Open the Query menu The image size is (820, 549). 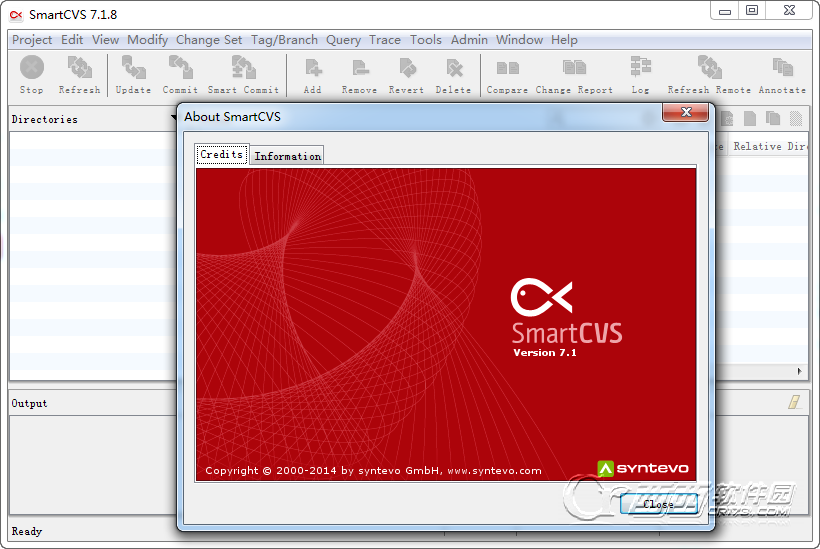coord(344,40)
